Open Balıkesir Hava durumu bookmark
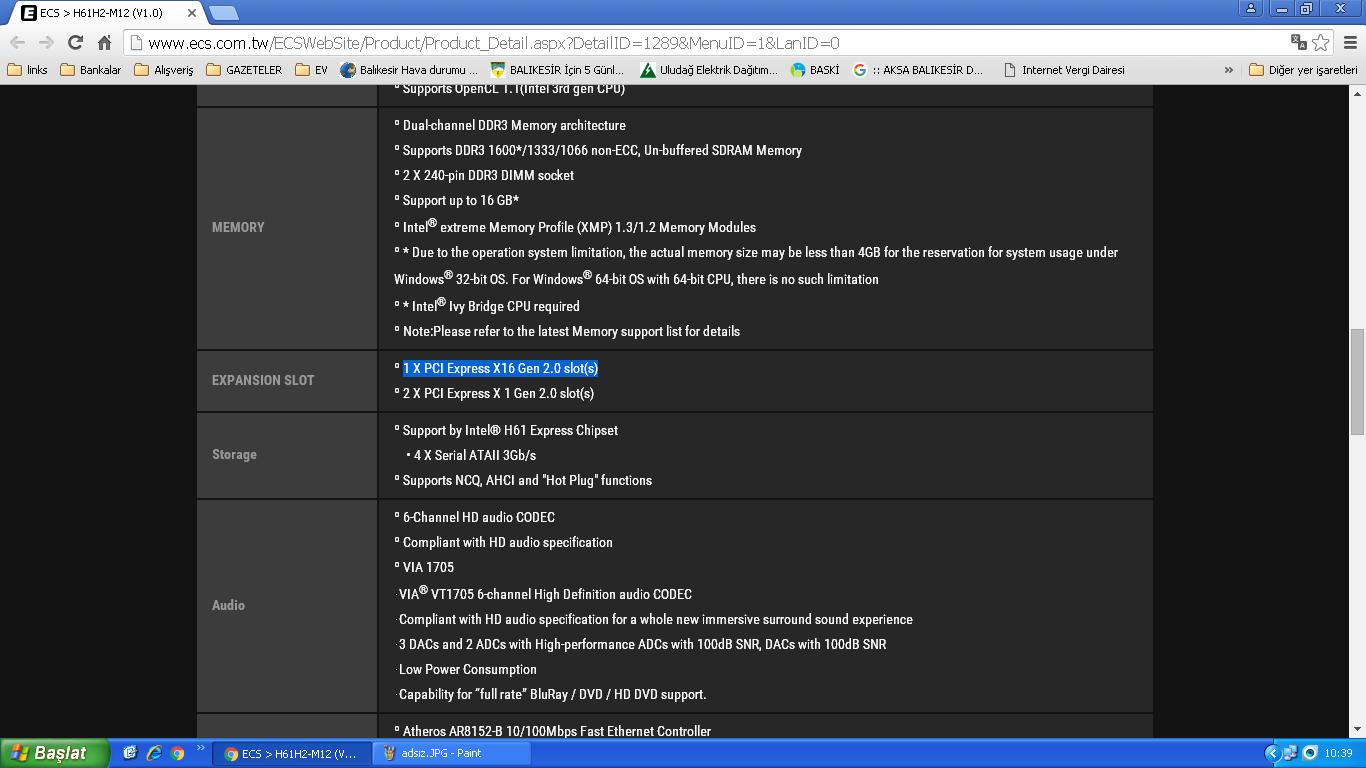 pos(409,70)
